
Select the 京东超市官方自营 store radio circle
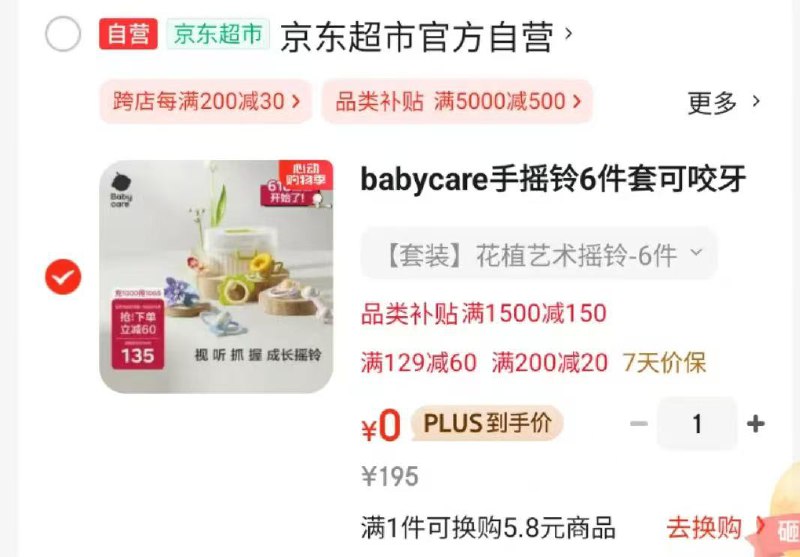click(63, 34)
